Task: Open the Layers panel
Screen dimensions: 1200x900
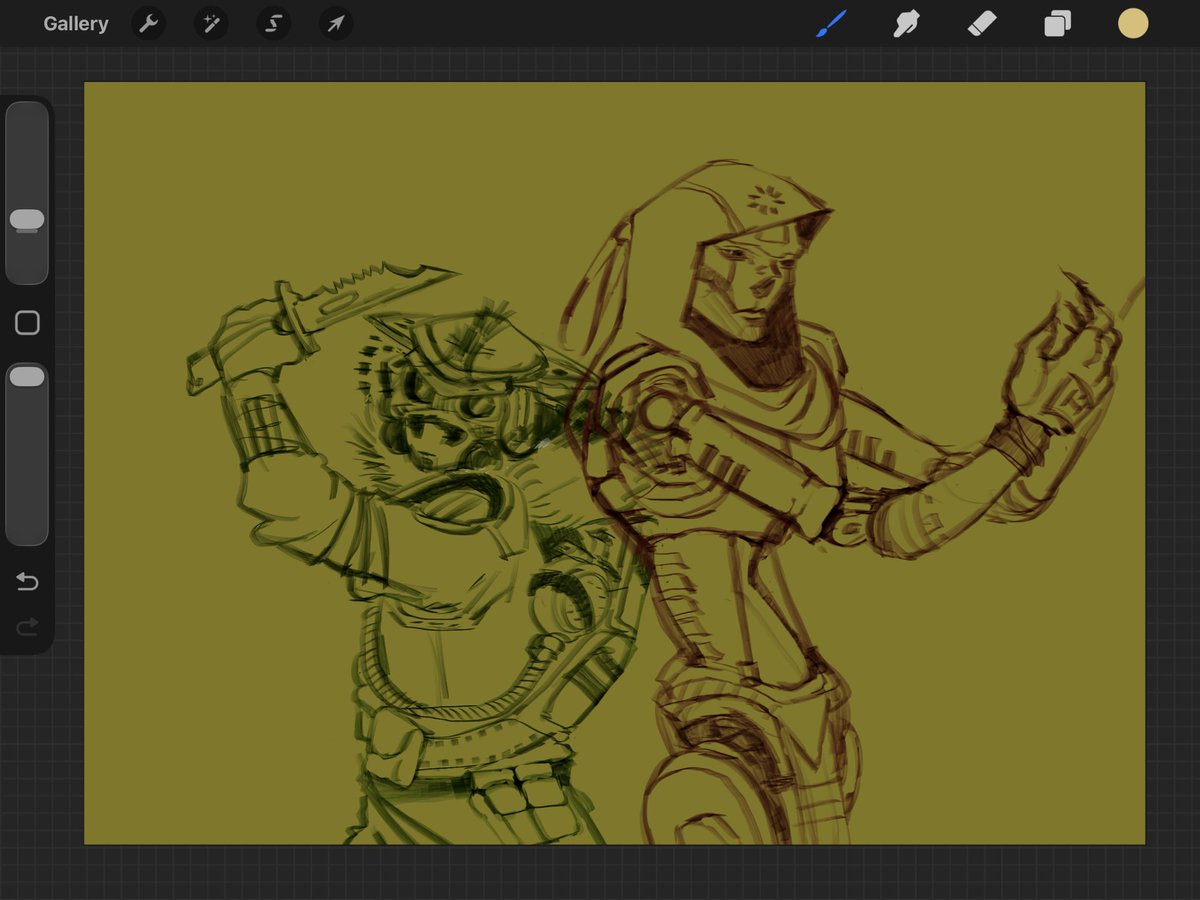Action: (x=1057, y=24)
